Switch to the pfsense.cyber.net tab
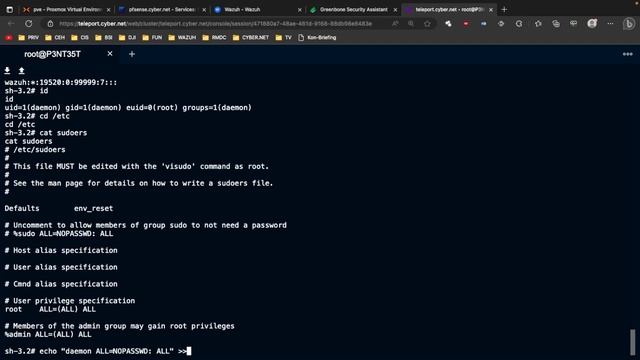The height and width of the screenshot is (360, 640). 162,9
